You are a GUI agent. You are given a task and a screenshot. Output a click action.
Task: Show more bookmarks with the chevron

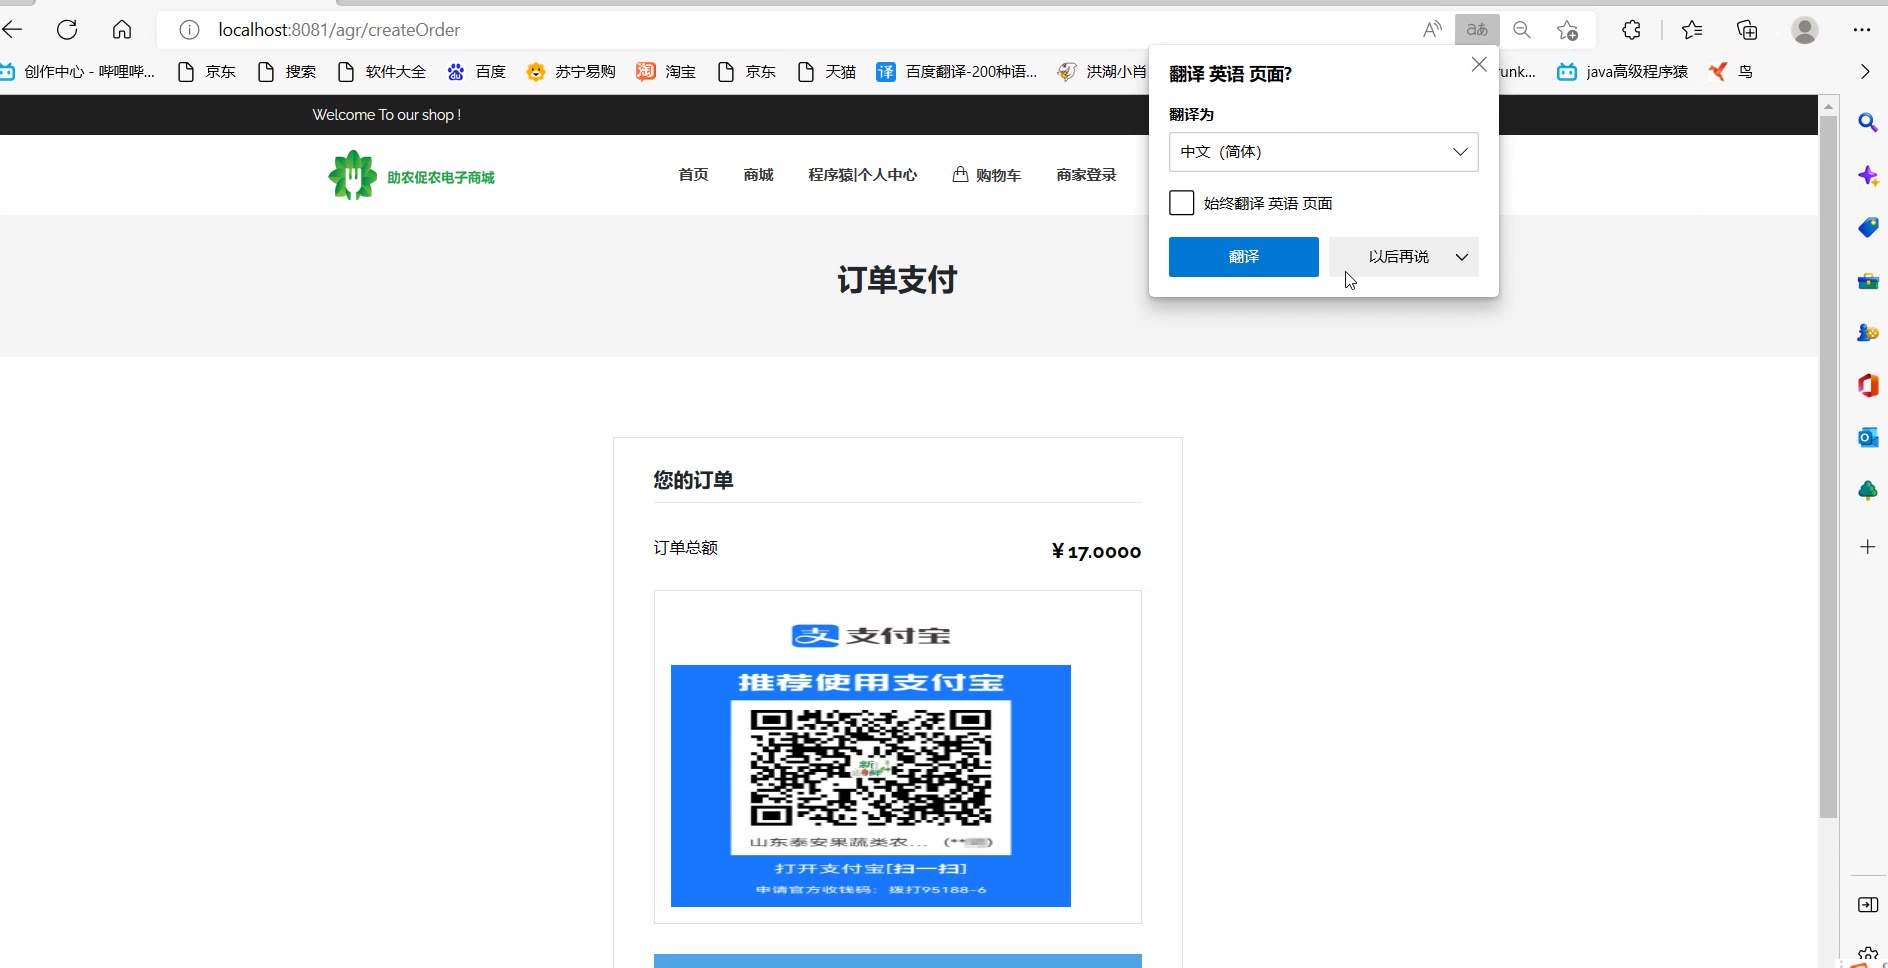1864,71
